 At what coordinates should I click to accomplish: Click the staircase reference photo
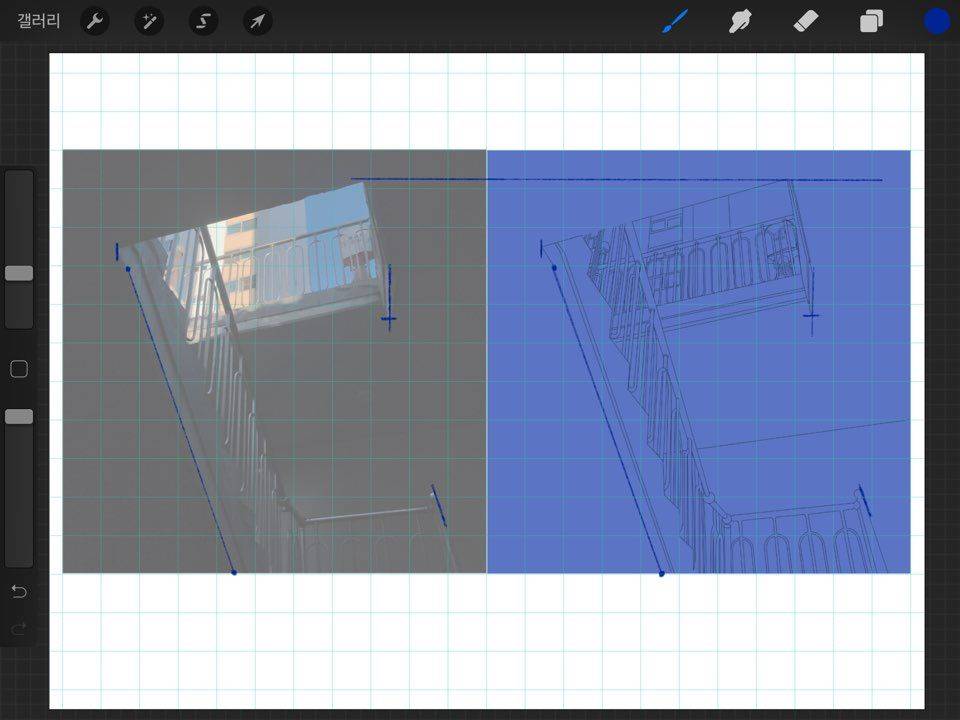click(x=274, y=361)
